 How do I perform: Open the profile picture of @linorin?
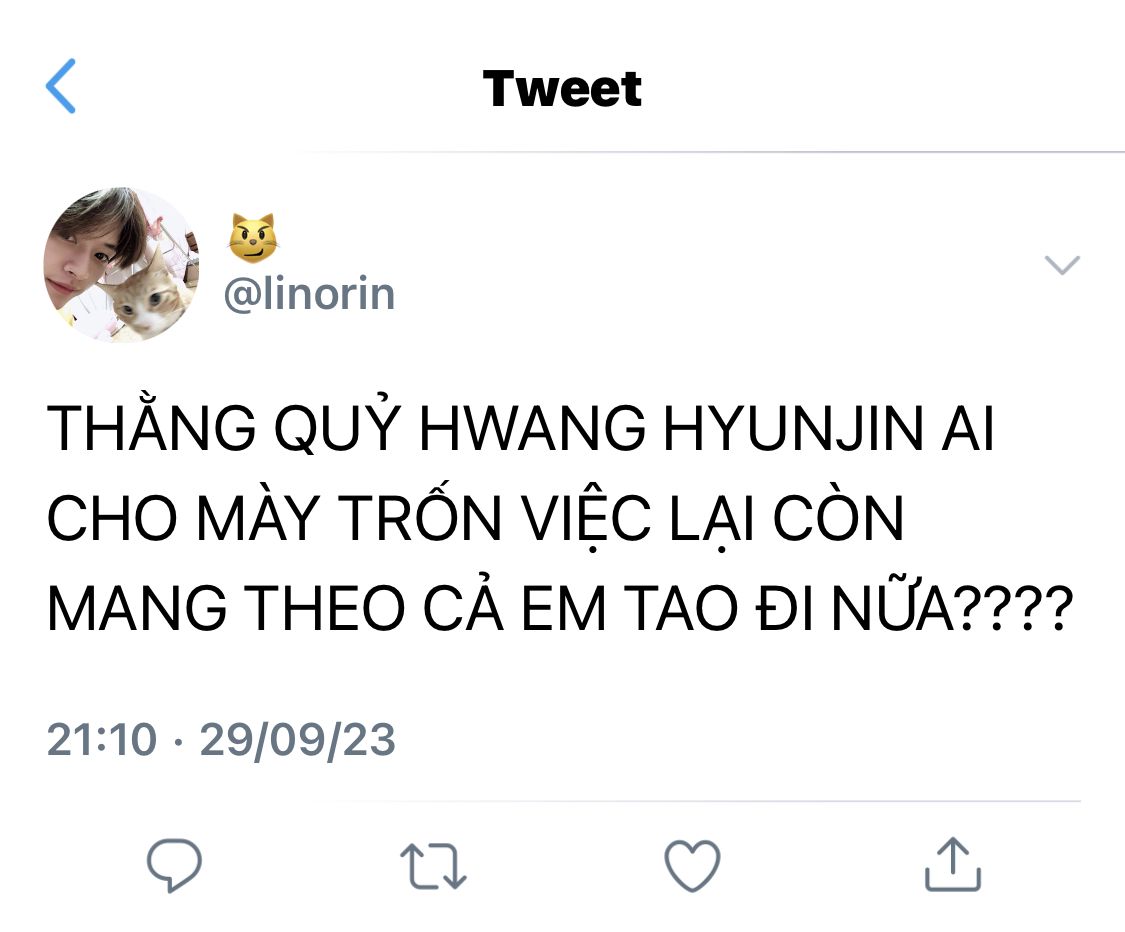click(121, 264)
